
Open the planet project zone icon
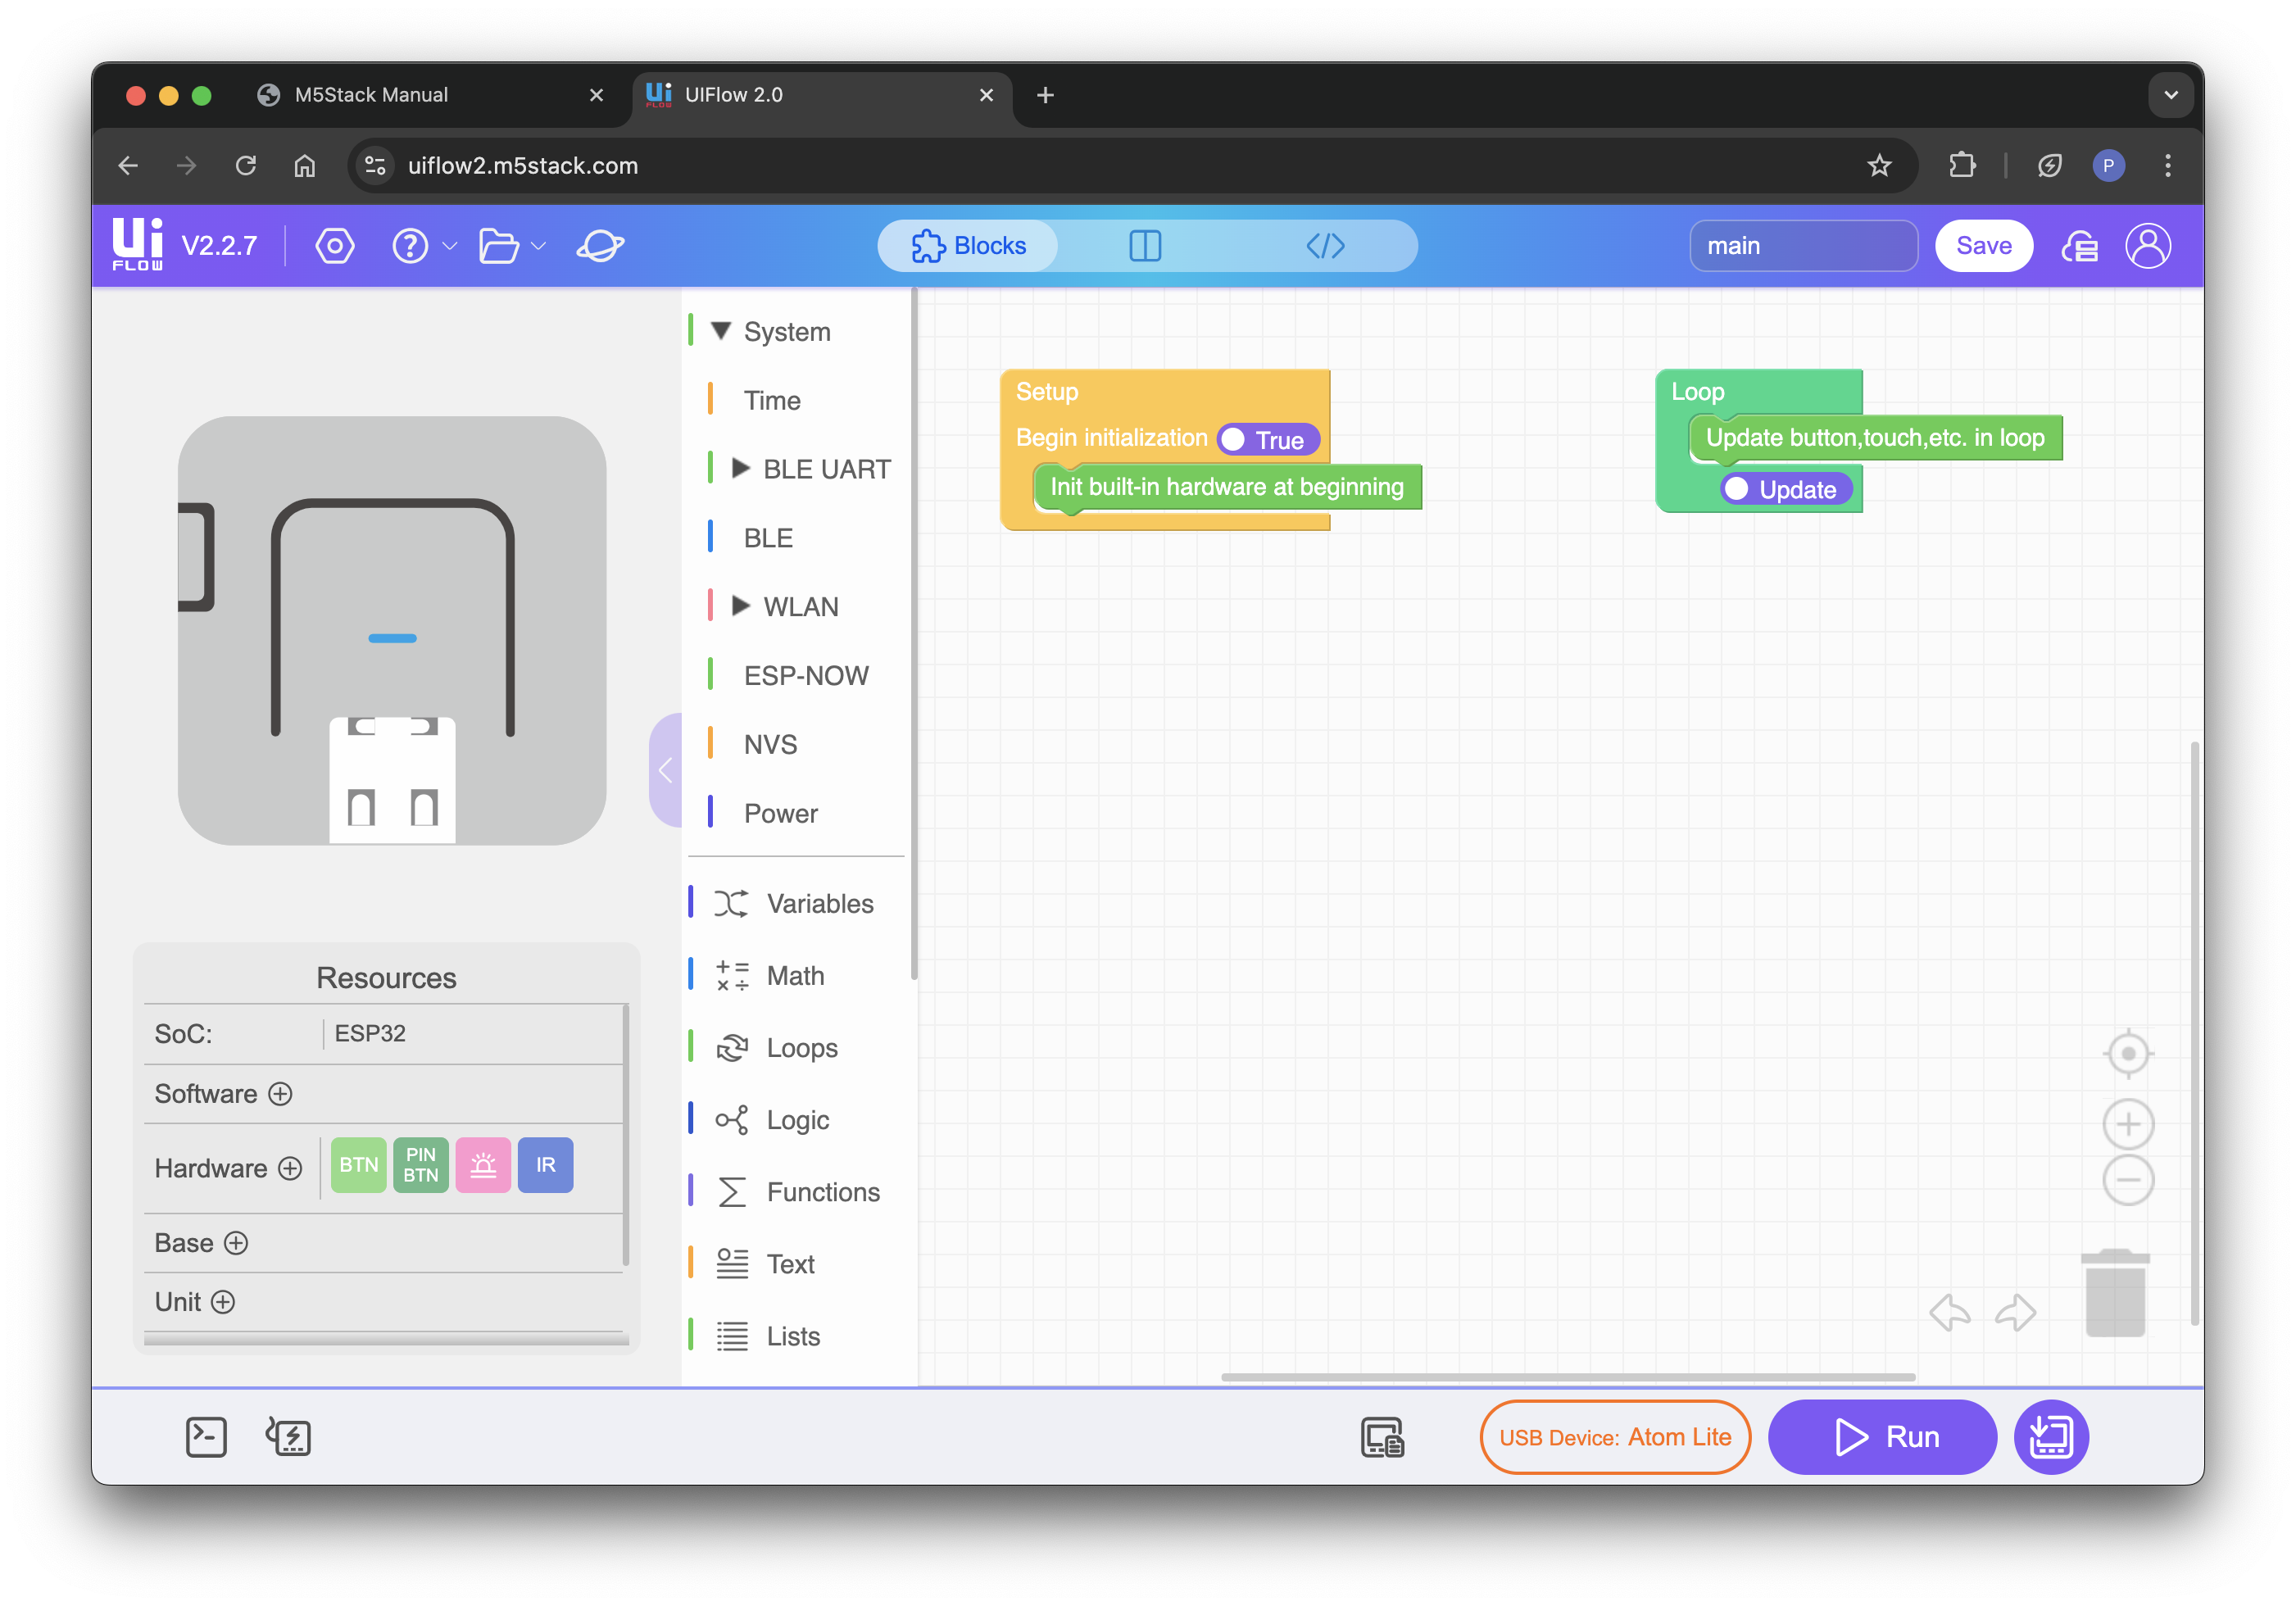(601, 246)
